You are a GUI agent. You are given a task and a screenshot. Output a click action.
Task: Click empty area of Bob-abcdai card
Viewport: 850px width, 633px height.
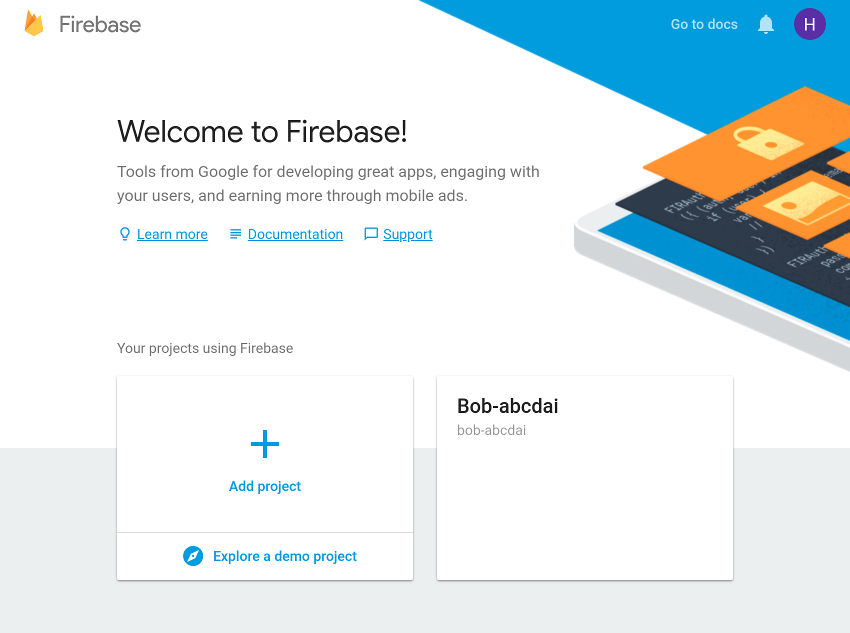[584, 509]
